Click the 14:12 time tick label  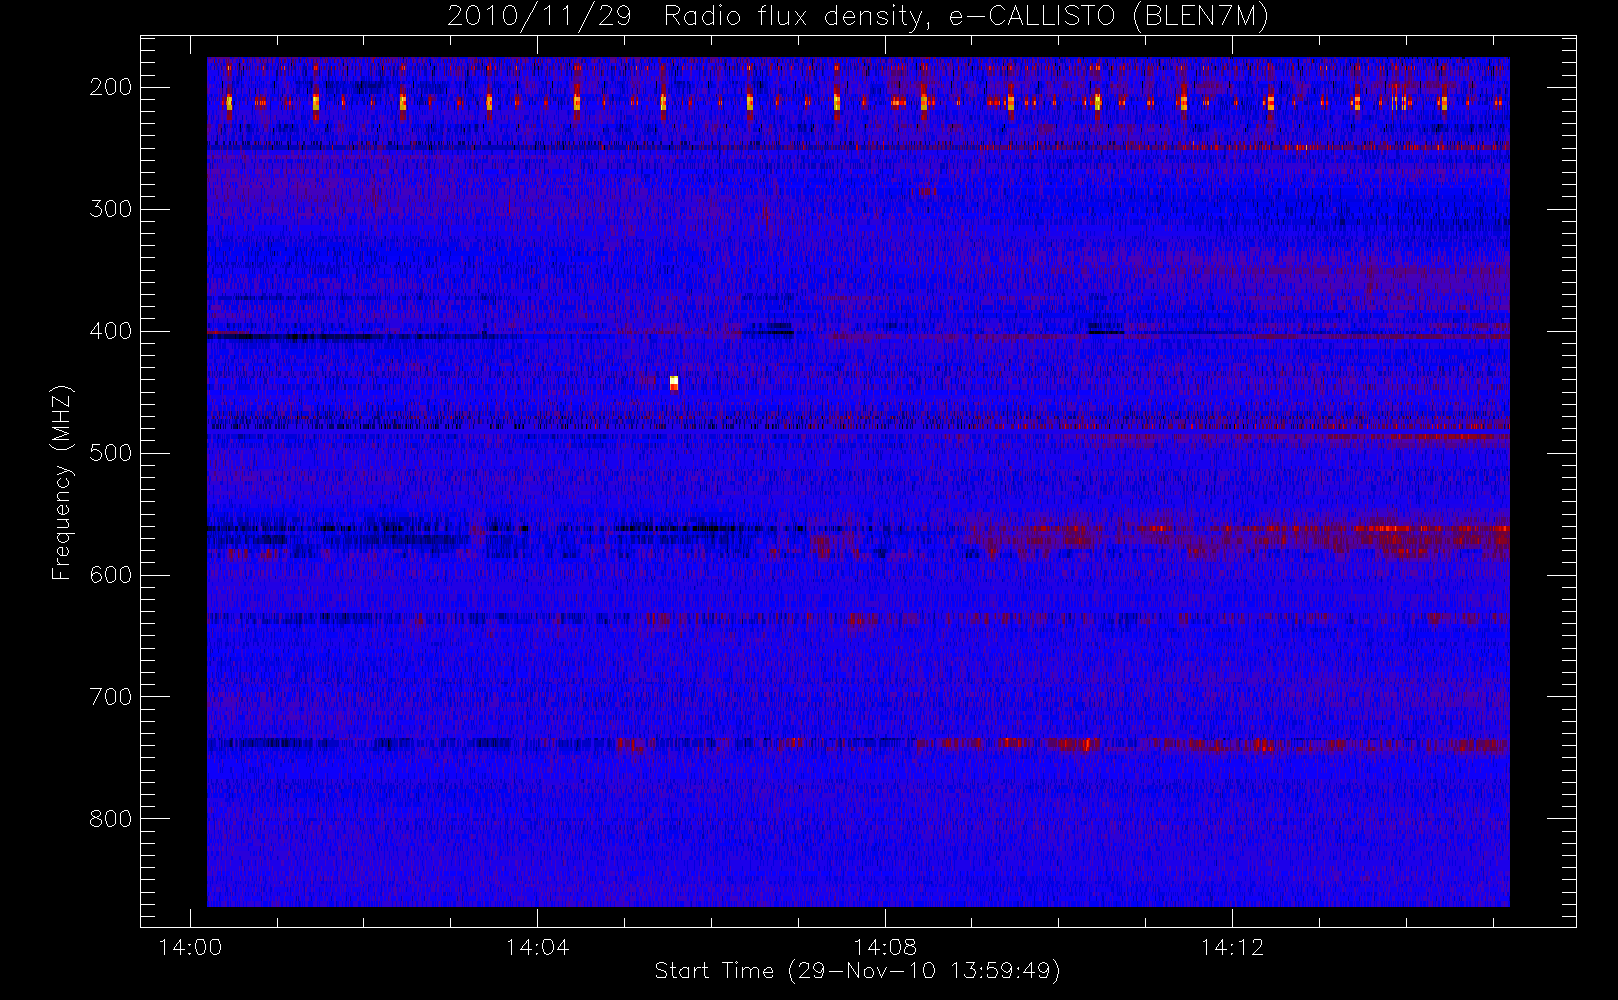click(x=1232, y=947)
